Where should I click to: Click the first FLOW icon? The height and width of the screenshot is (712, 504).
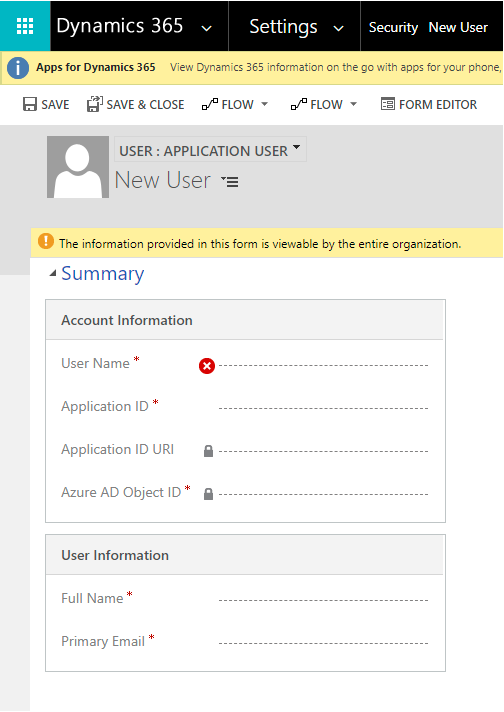point(210,104)
